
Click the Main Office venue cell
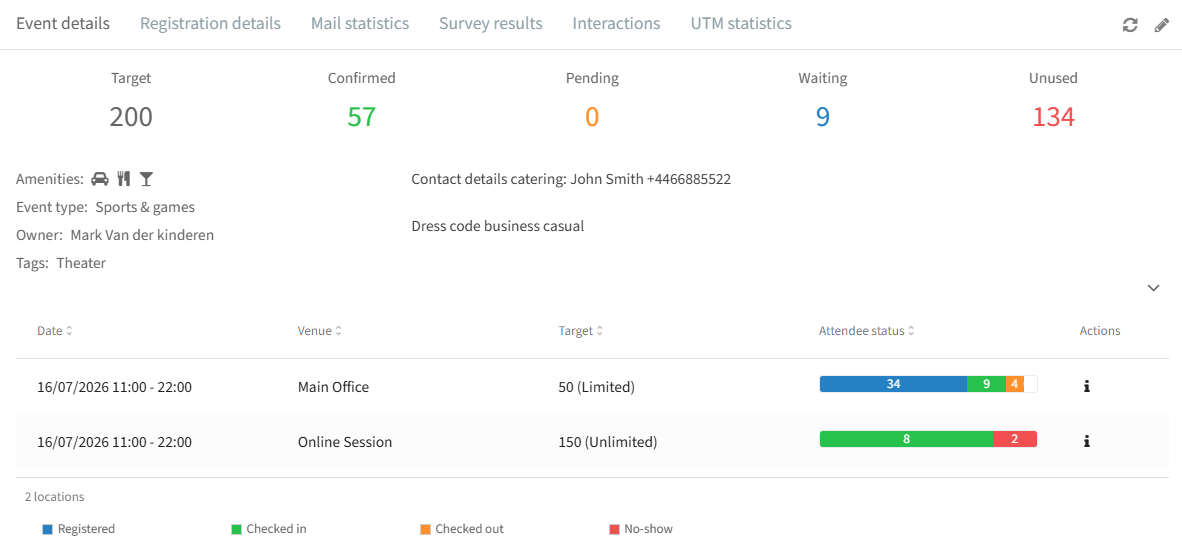(x=333, y=388)
